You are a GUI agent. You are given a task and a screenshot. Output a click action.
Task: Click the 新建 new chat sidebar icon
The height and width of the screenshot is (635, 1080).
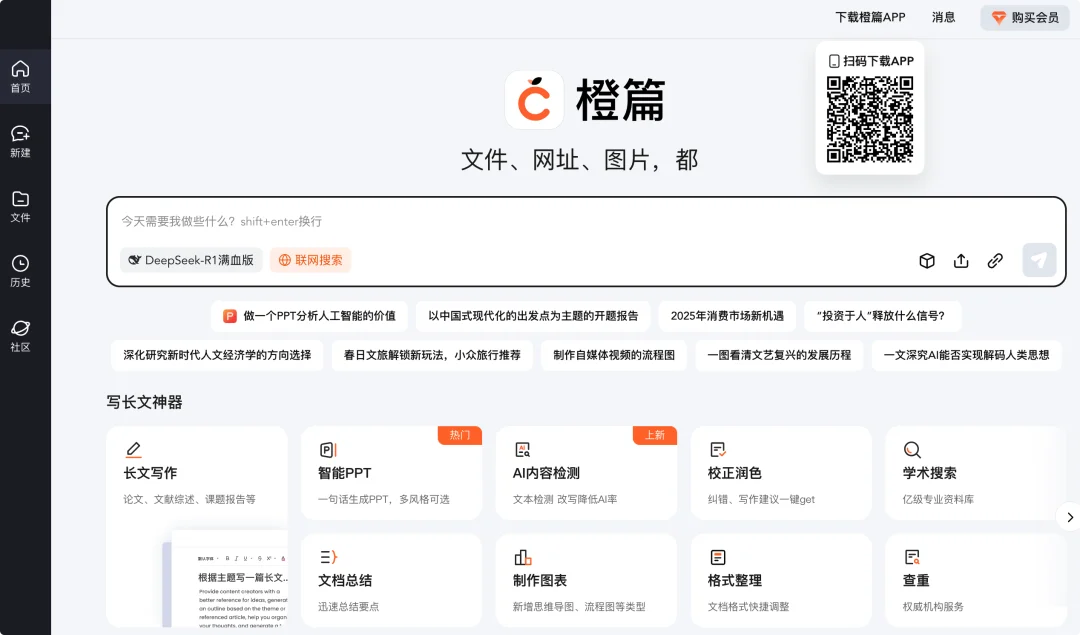[x=21, y=134]
